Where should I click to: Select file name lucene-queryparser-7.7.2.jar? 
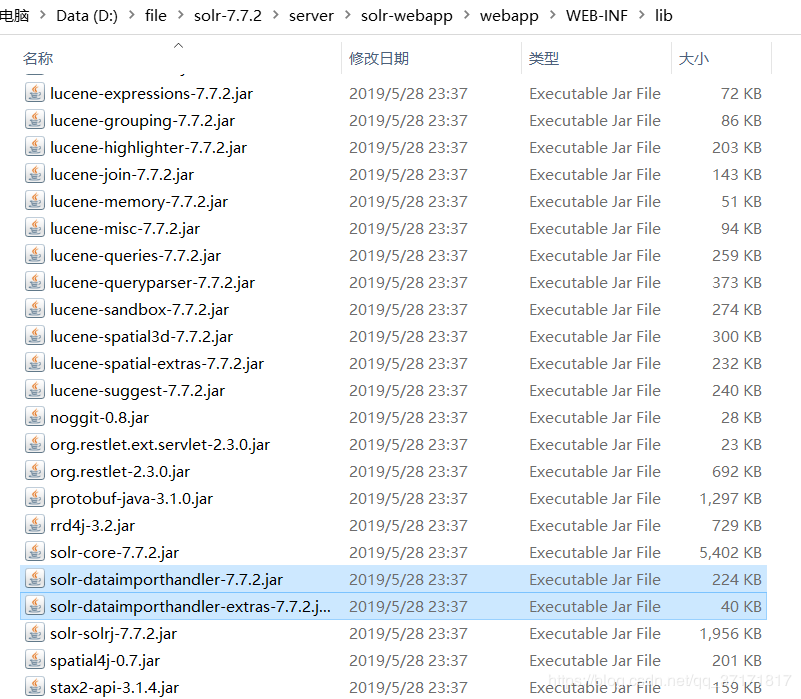[x=152, y=283]
